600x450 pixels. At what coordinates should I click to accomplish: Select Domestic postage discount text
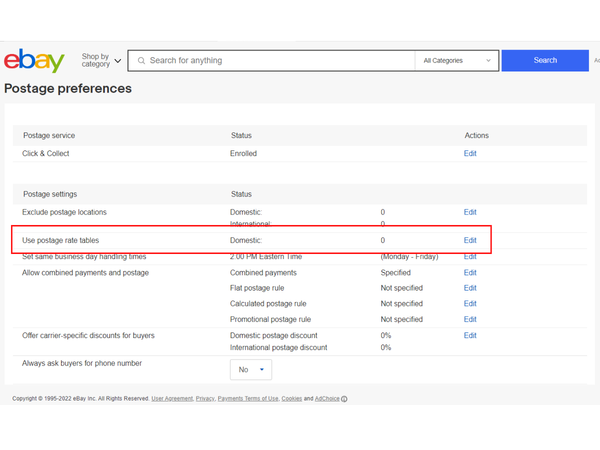coord(274,335)
